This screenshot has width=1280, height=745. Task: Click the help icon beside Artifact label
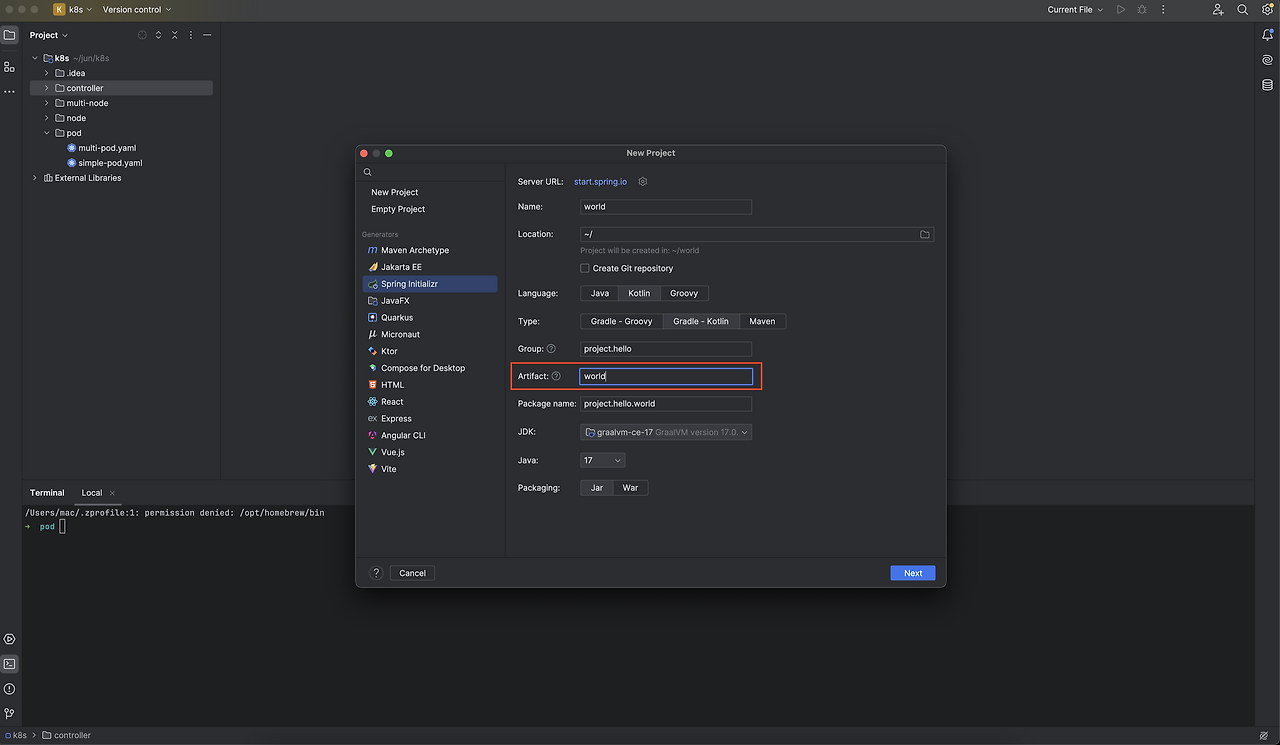coord(556,376)
